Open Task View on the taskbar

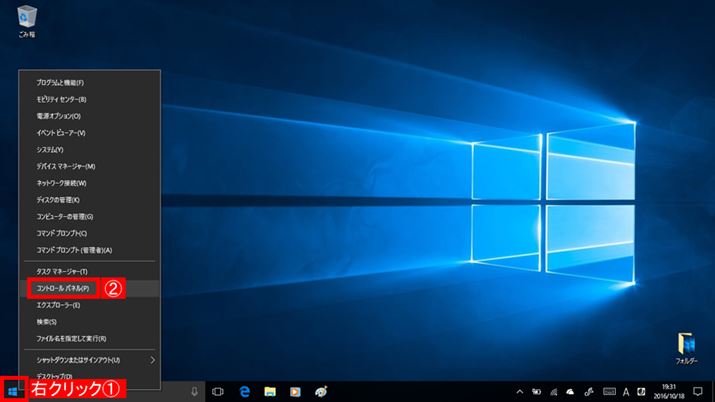[x=218, y=391]
